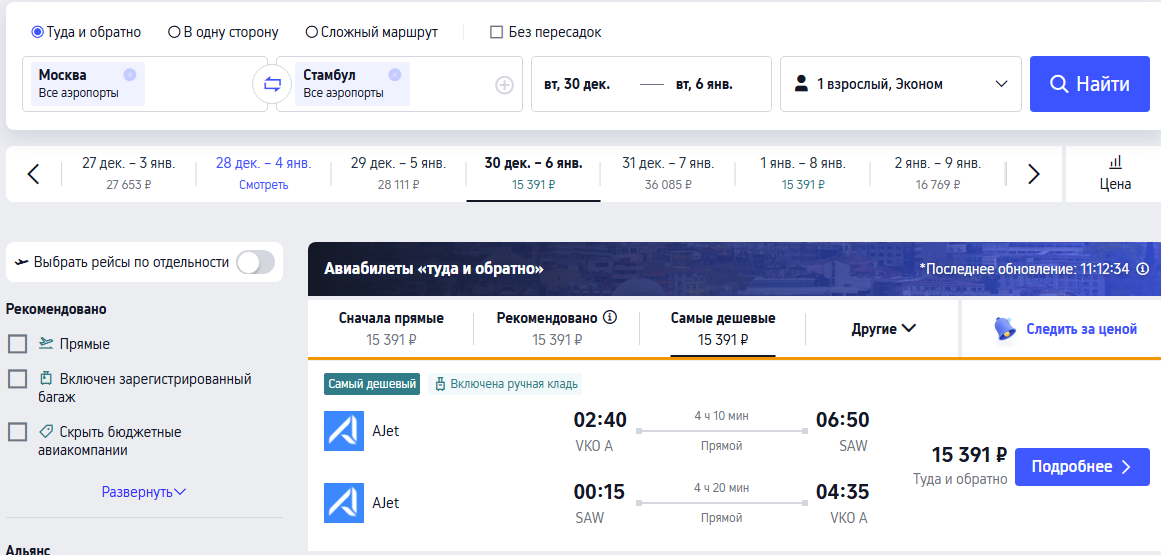The height and width of the screenshot is (555, 1161).
Task: Remove Москва from origin field
Action: tap(130, 74)
